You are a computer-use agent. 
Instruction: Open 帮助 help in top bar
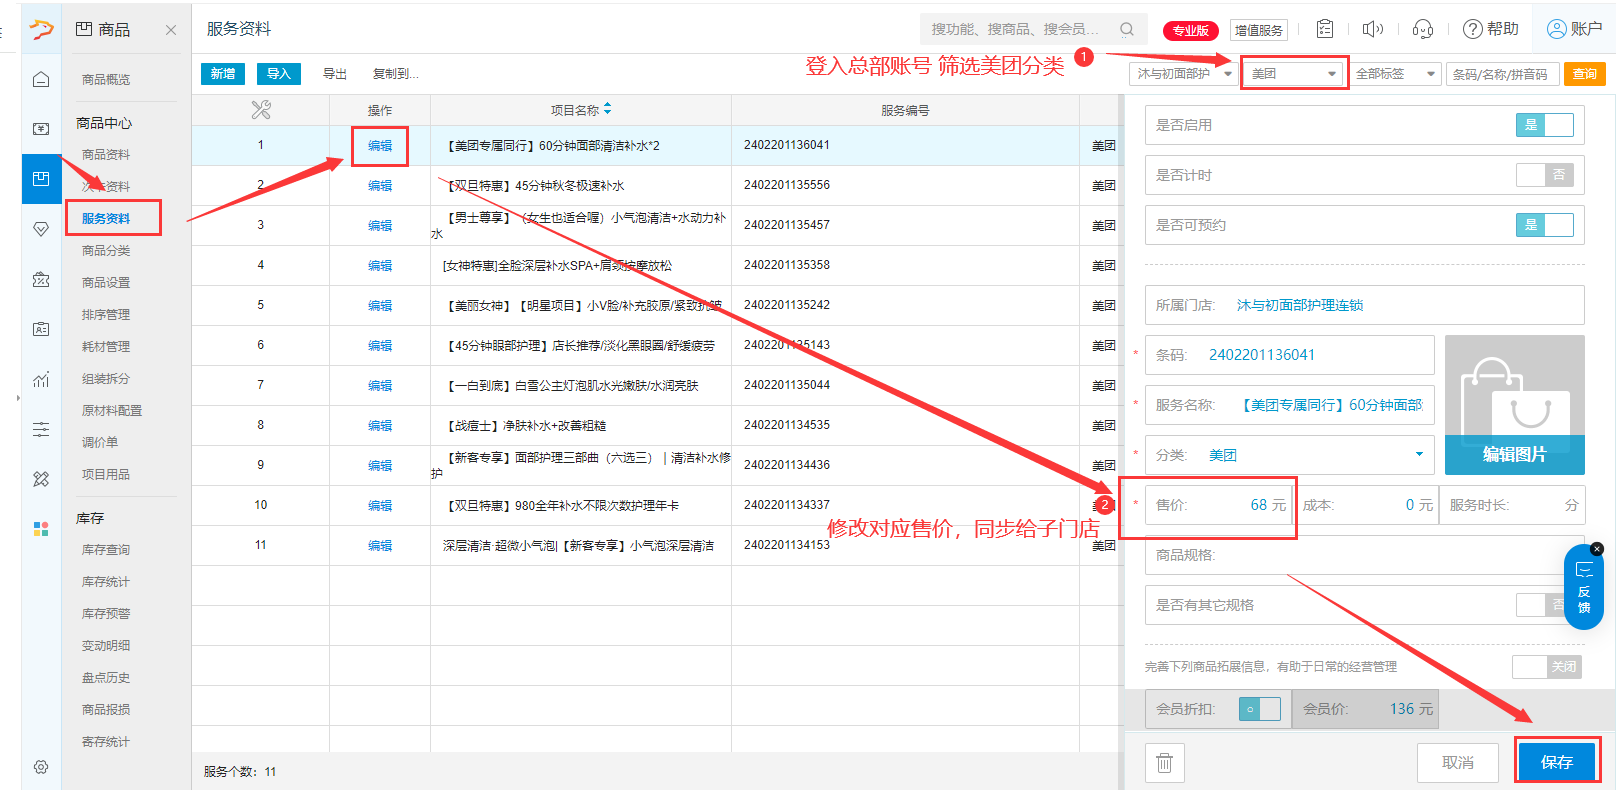1491,29
